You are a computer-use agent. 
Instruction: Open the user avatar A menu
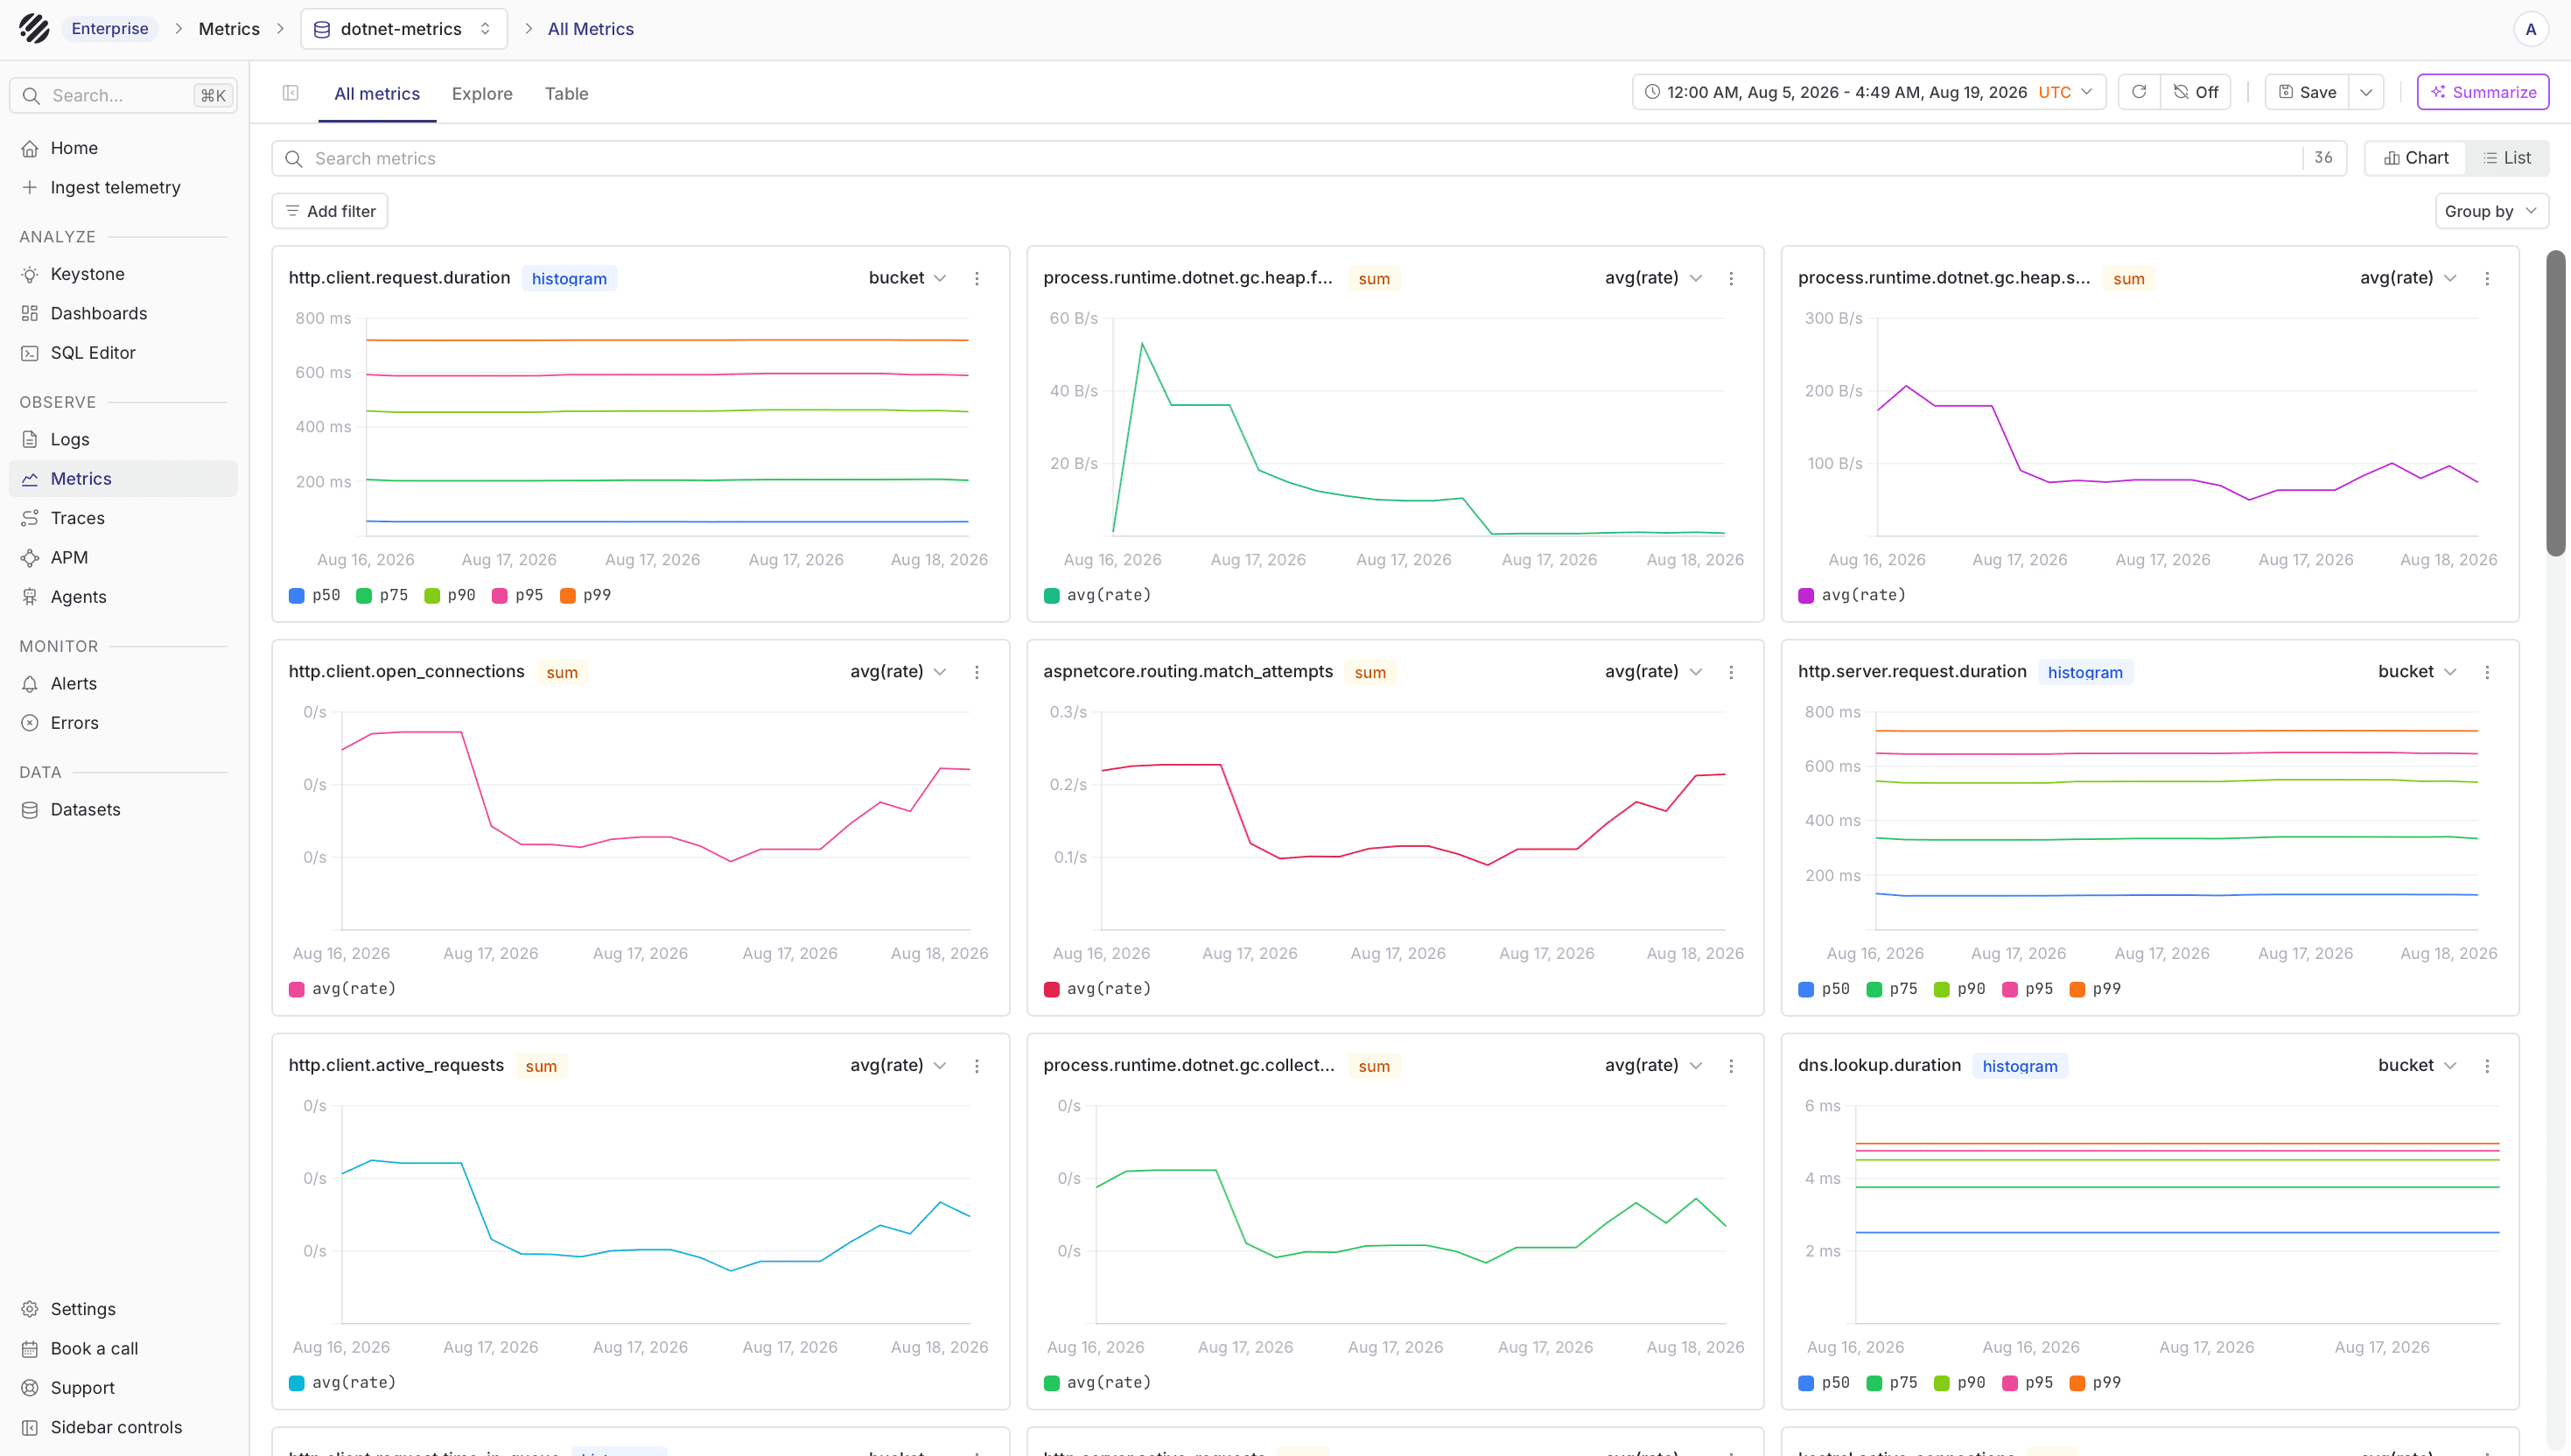(2530, 29)
